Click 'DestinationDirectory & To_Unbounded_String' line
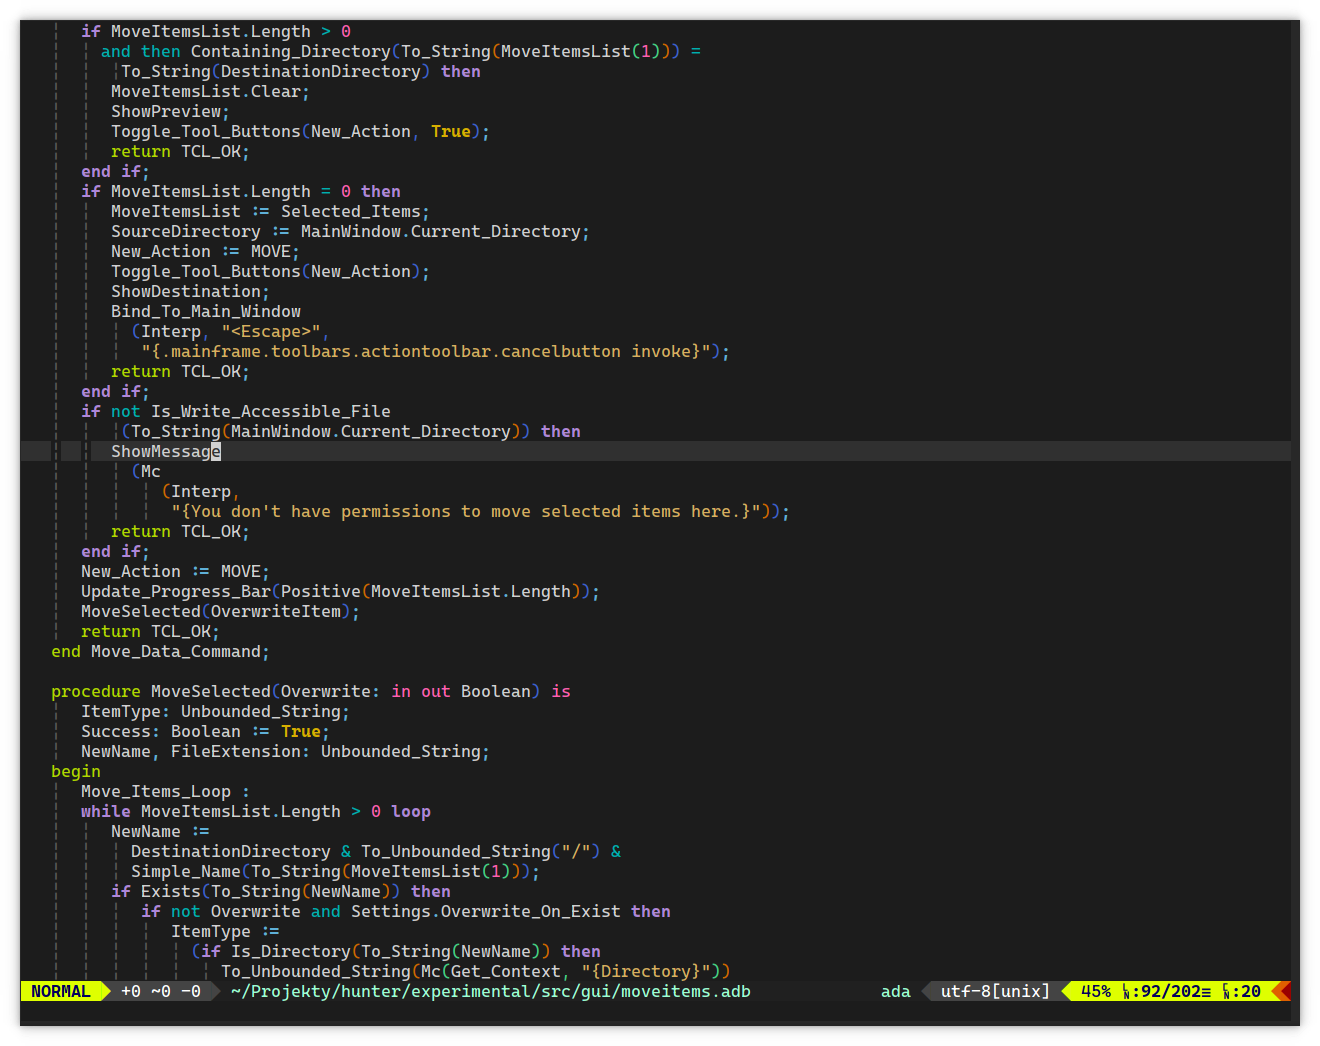The width and height of the screenshot is (1320, 1046). (x=376, y=851)
